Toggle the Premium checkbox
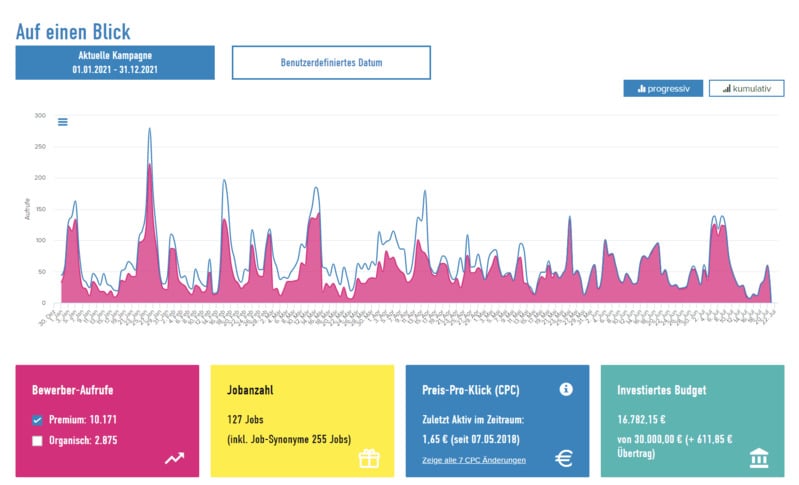Viewport: 799px width, 485px height. (37, 420)
